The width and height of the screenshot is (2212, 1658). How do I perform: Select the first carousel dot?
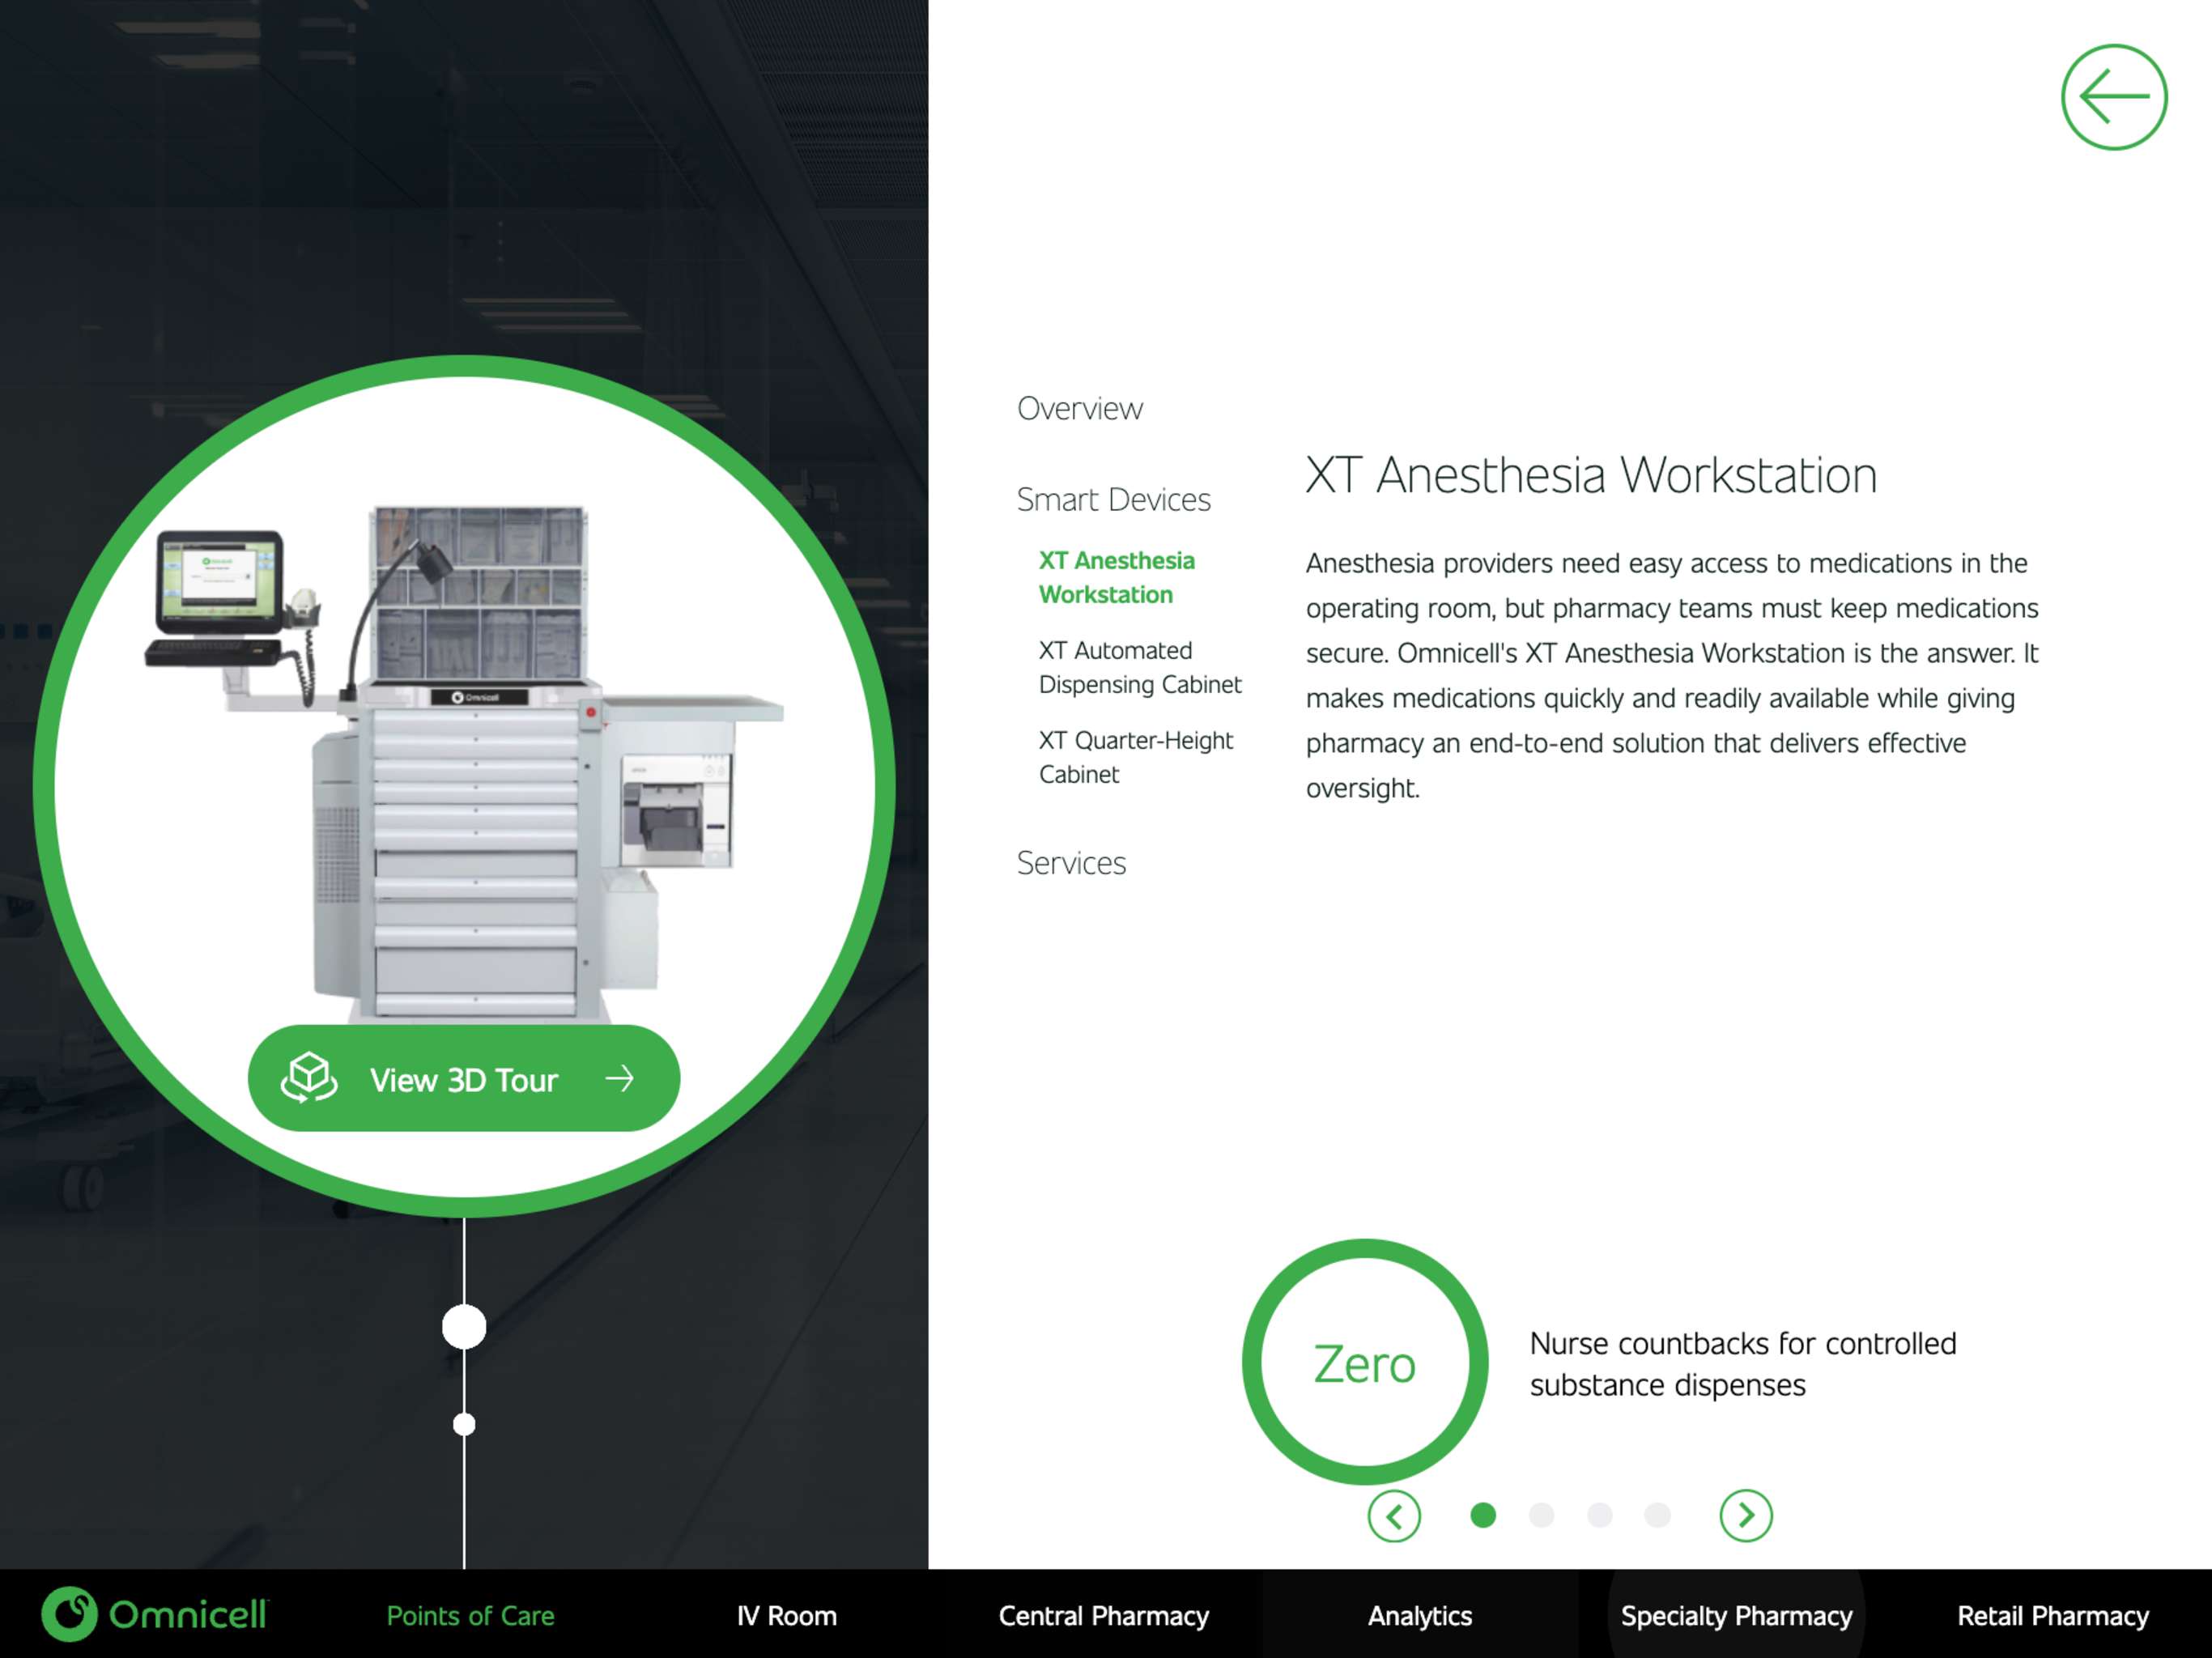pyautogui.click(x=1483, y=1516)
